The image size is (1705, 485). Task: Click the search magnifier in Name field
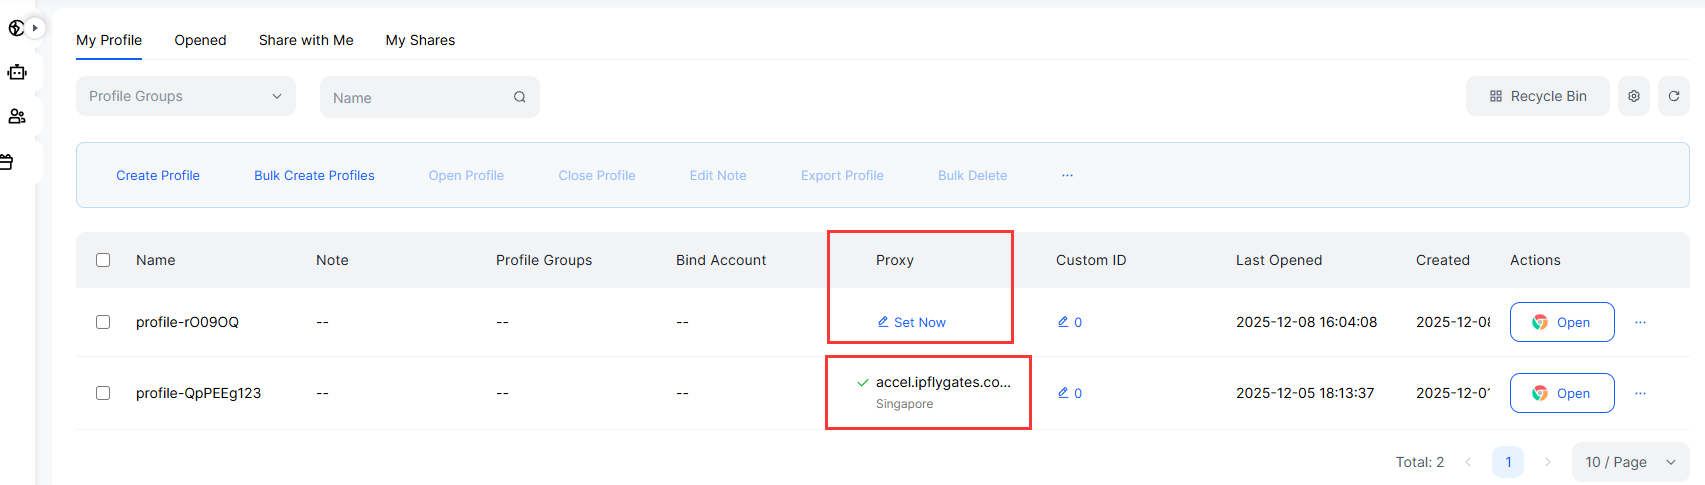(520, 97)
